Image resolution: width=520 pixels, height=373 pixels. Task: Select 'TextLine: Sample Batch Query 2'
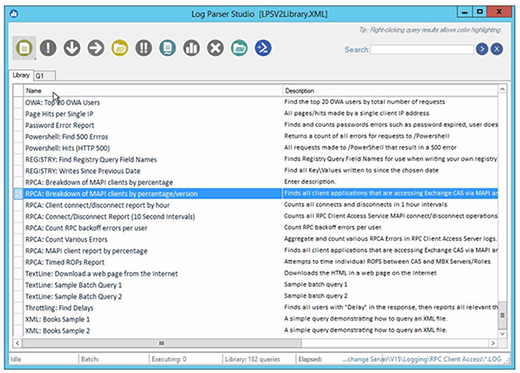(x=74, y=296)
